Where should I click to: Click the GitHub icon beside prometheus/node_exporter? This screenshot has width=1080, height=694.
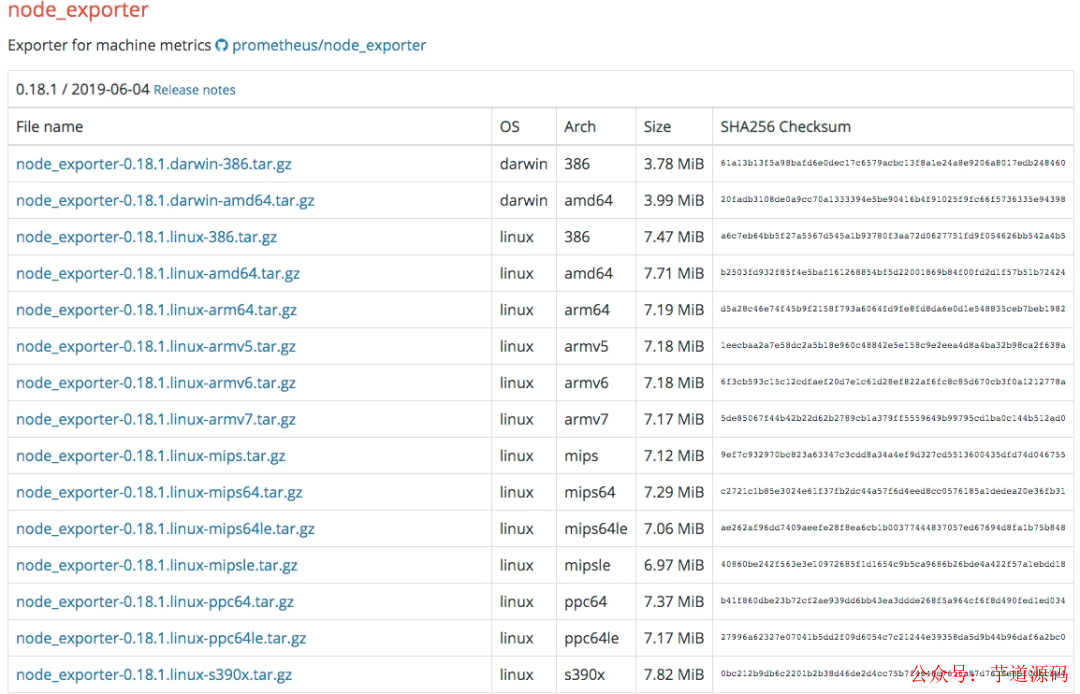click(x=221, y=45)
